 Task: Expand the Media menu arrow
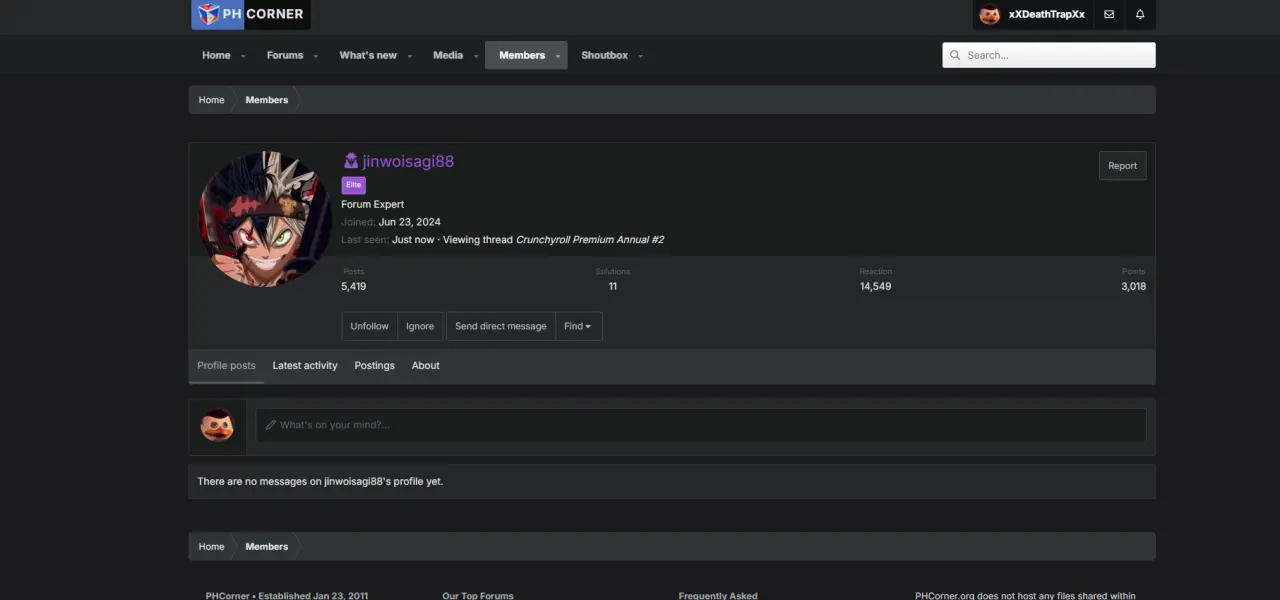tap(476, 56)
